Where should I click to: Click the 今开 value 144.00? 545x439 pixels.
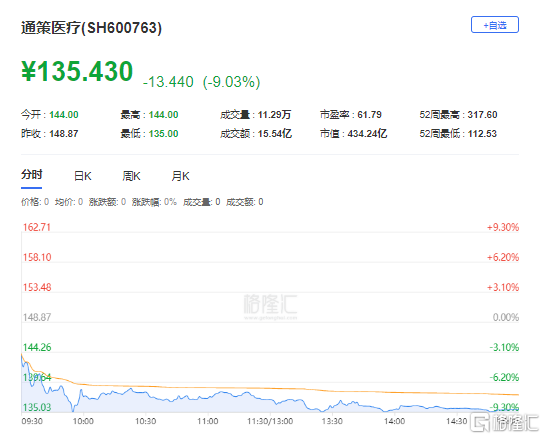[64, 115]
